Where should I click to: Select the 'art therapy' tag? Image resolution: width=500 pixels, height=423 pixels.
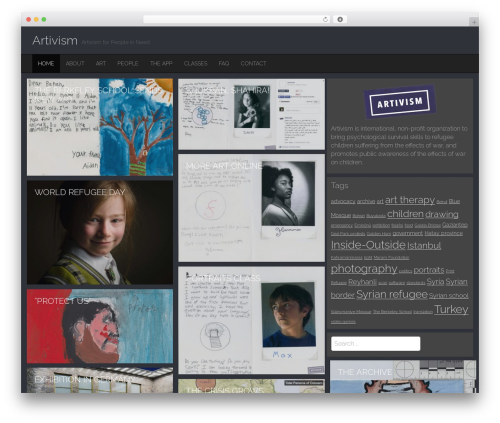click(x=410, y=200)
